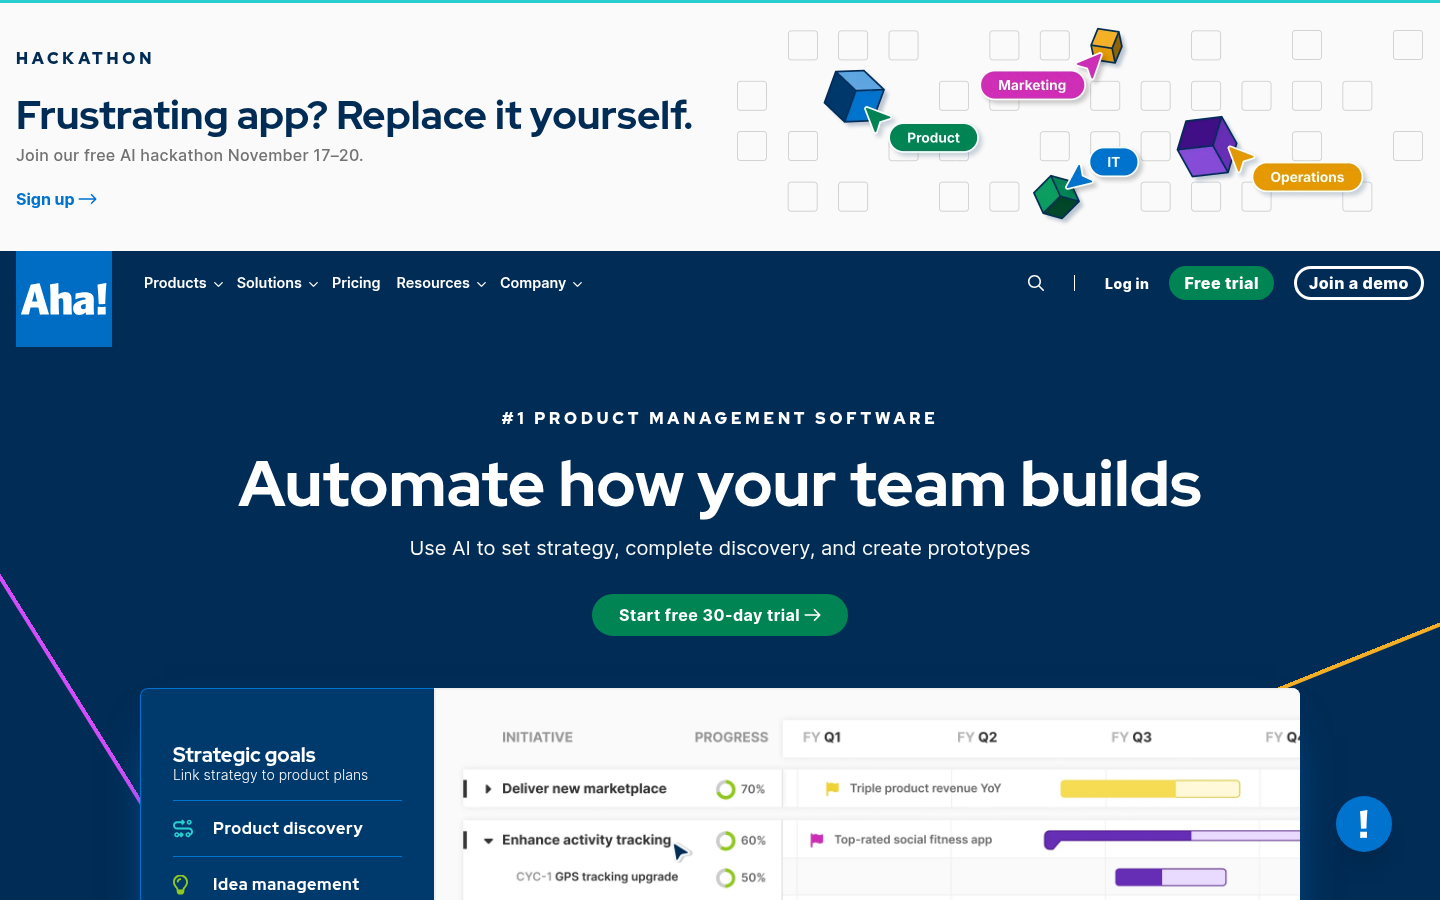Click the 50% progress ring icon

(726, 878)
